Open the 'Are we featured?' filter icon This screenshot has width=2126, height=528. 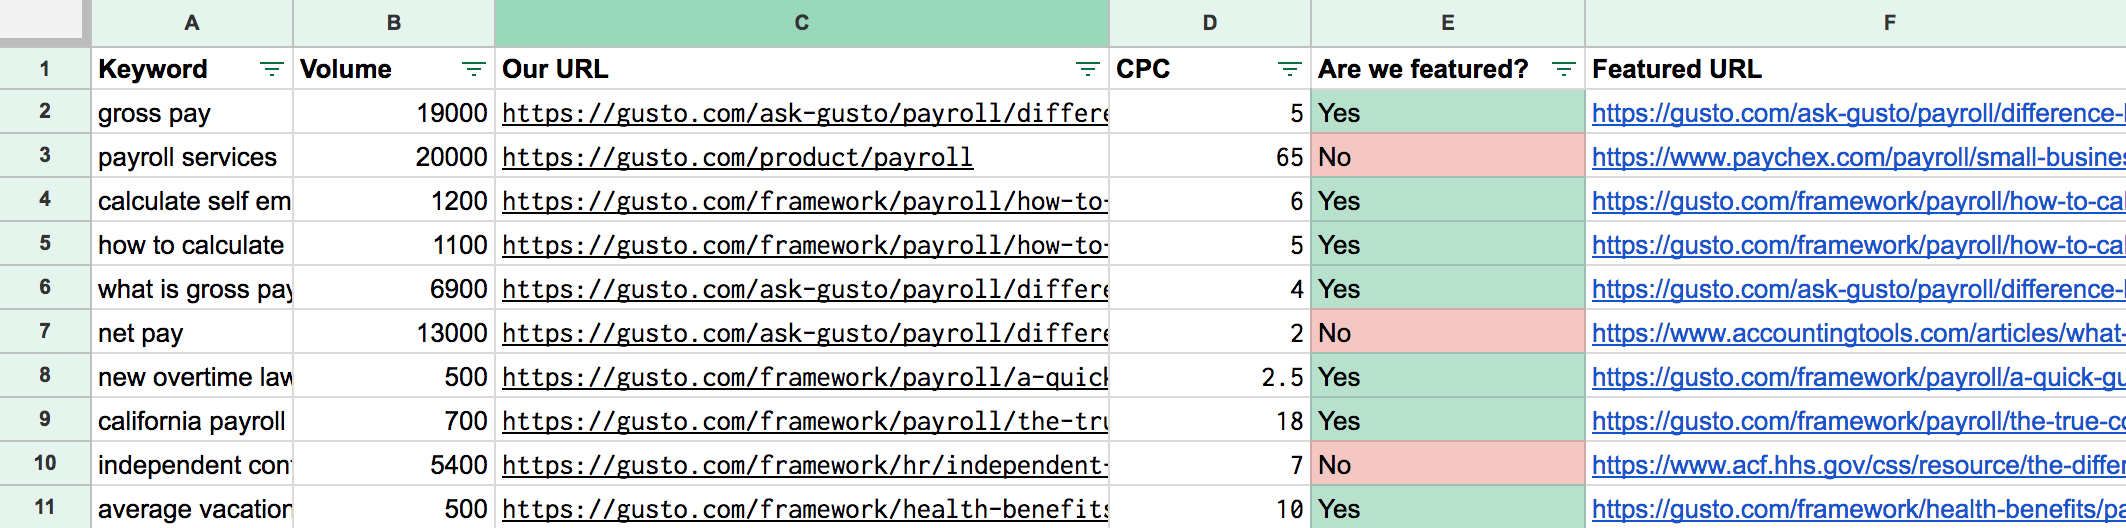tap(1563, 69)
